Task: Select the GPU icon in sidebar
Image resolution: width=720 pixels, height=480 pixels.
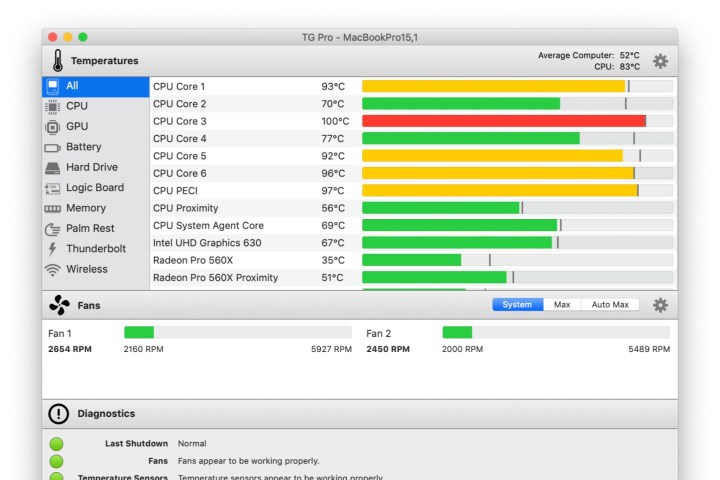Action: 53,127
